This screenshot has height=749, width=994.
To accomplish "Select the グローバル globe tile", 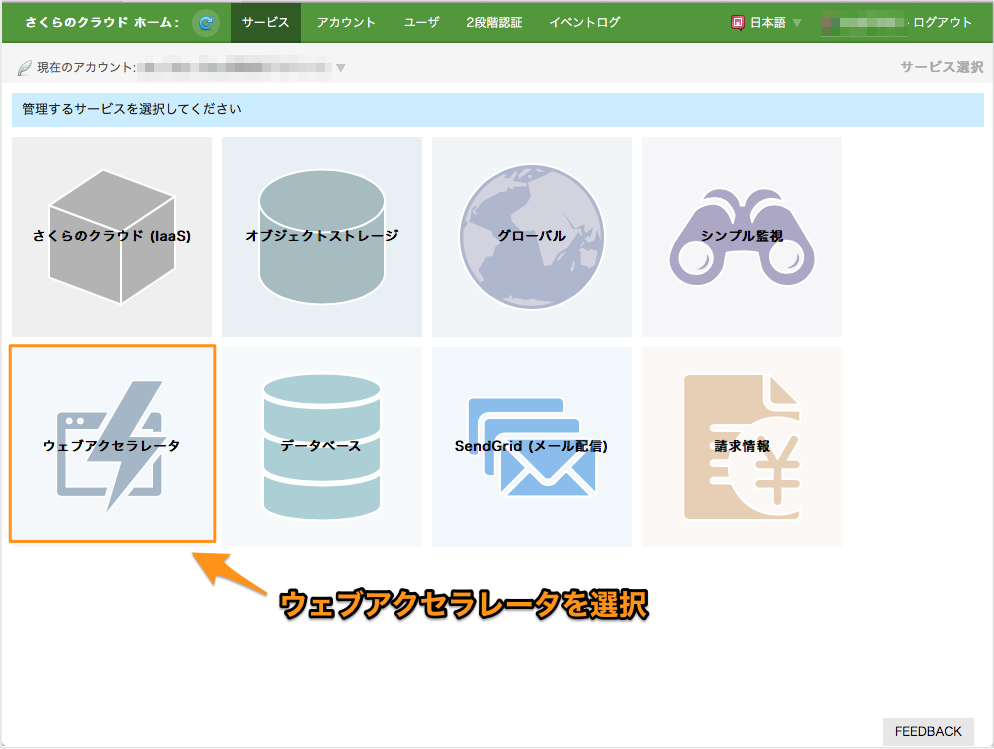I will pos(532,237).
